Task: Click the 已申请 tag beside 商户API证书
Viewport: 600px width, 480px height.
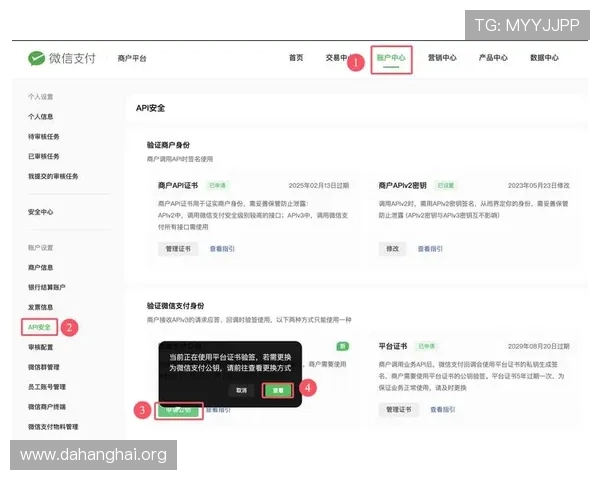Action: pos(217,186)
